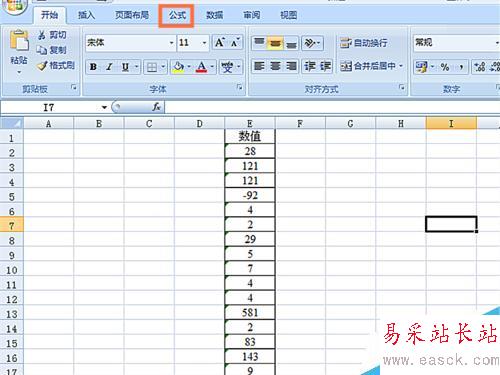Open the underline style dropdown arrow
Viewport: 500px width, 375px height.
pos(136,67)
